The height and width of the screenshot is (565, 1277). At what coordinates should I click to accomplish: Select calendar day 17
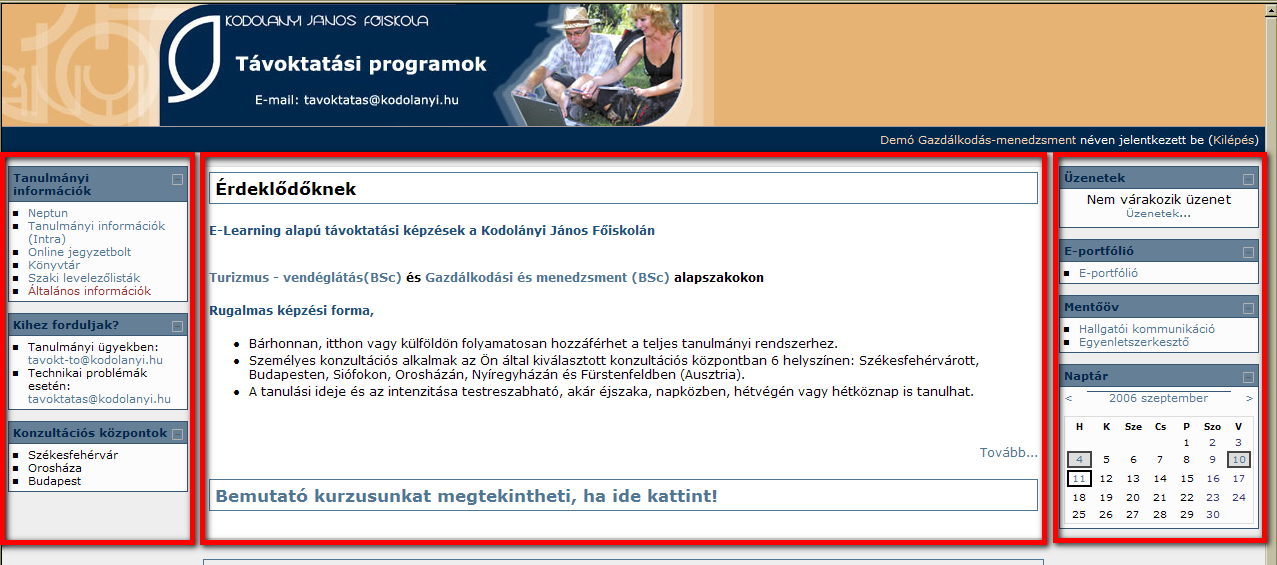click(1239, 479)
